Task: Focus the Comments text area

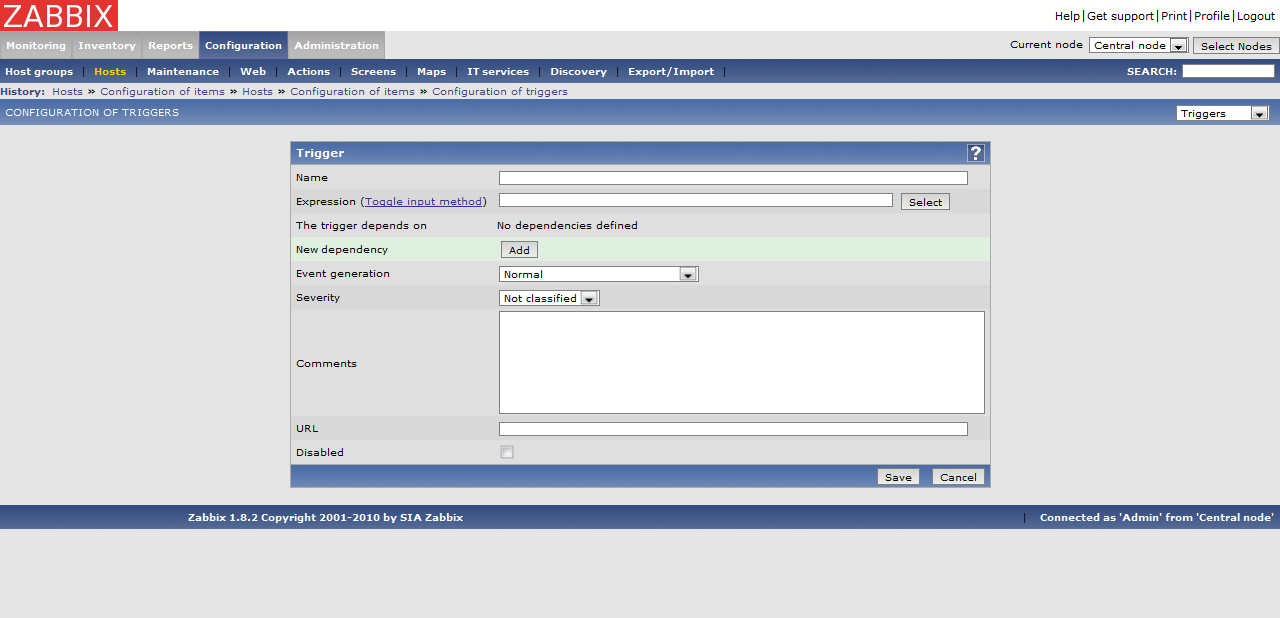Action: click(741, 362)
